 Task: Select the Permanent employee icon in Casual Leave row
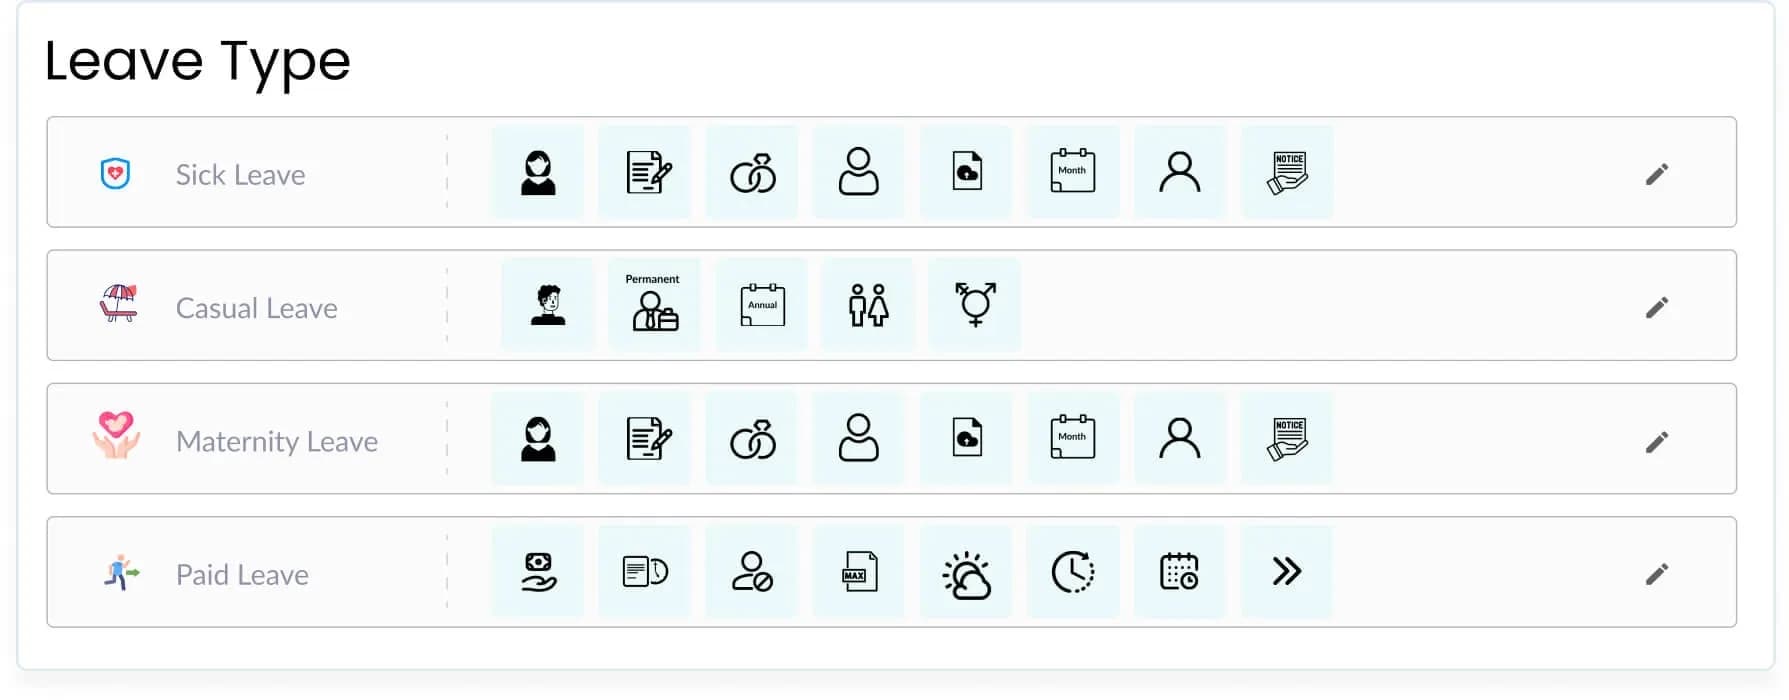(x=654, y=305)
